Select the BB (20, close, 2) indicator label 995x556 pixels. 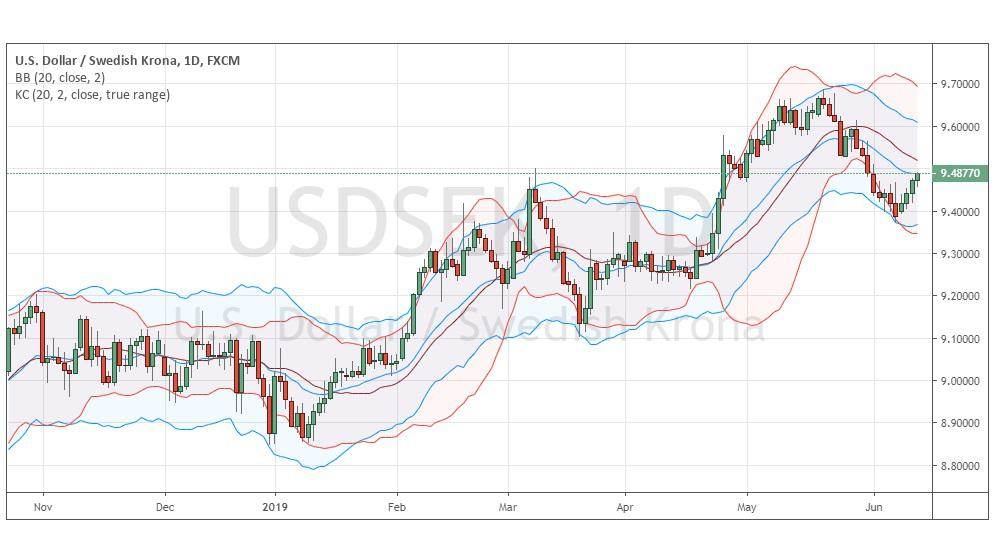[61, 78]
